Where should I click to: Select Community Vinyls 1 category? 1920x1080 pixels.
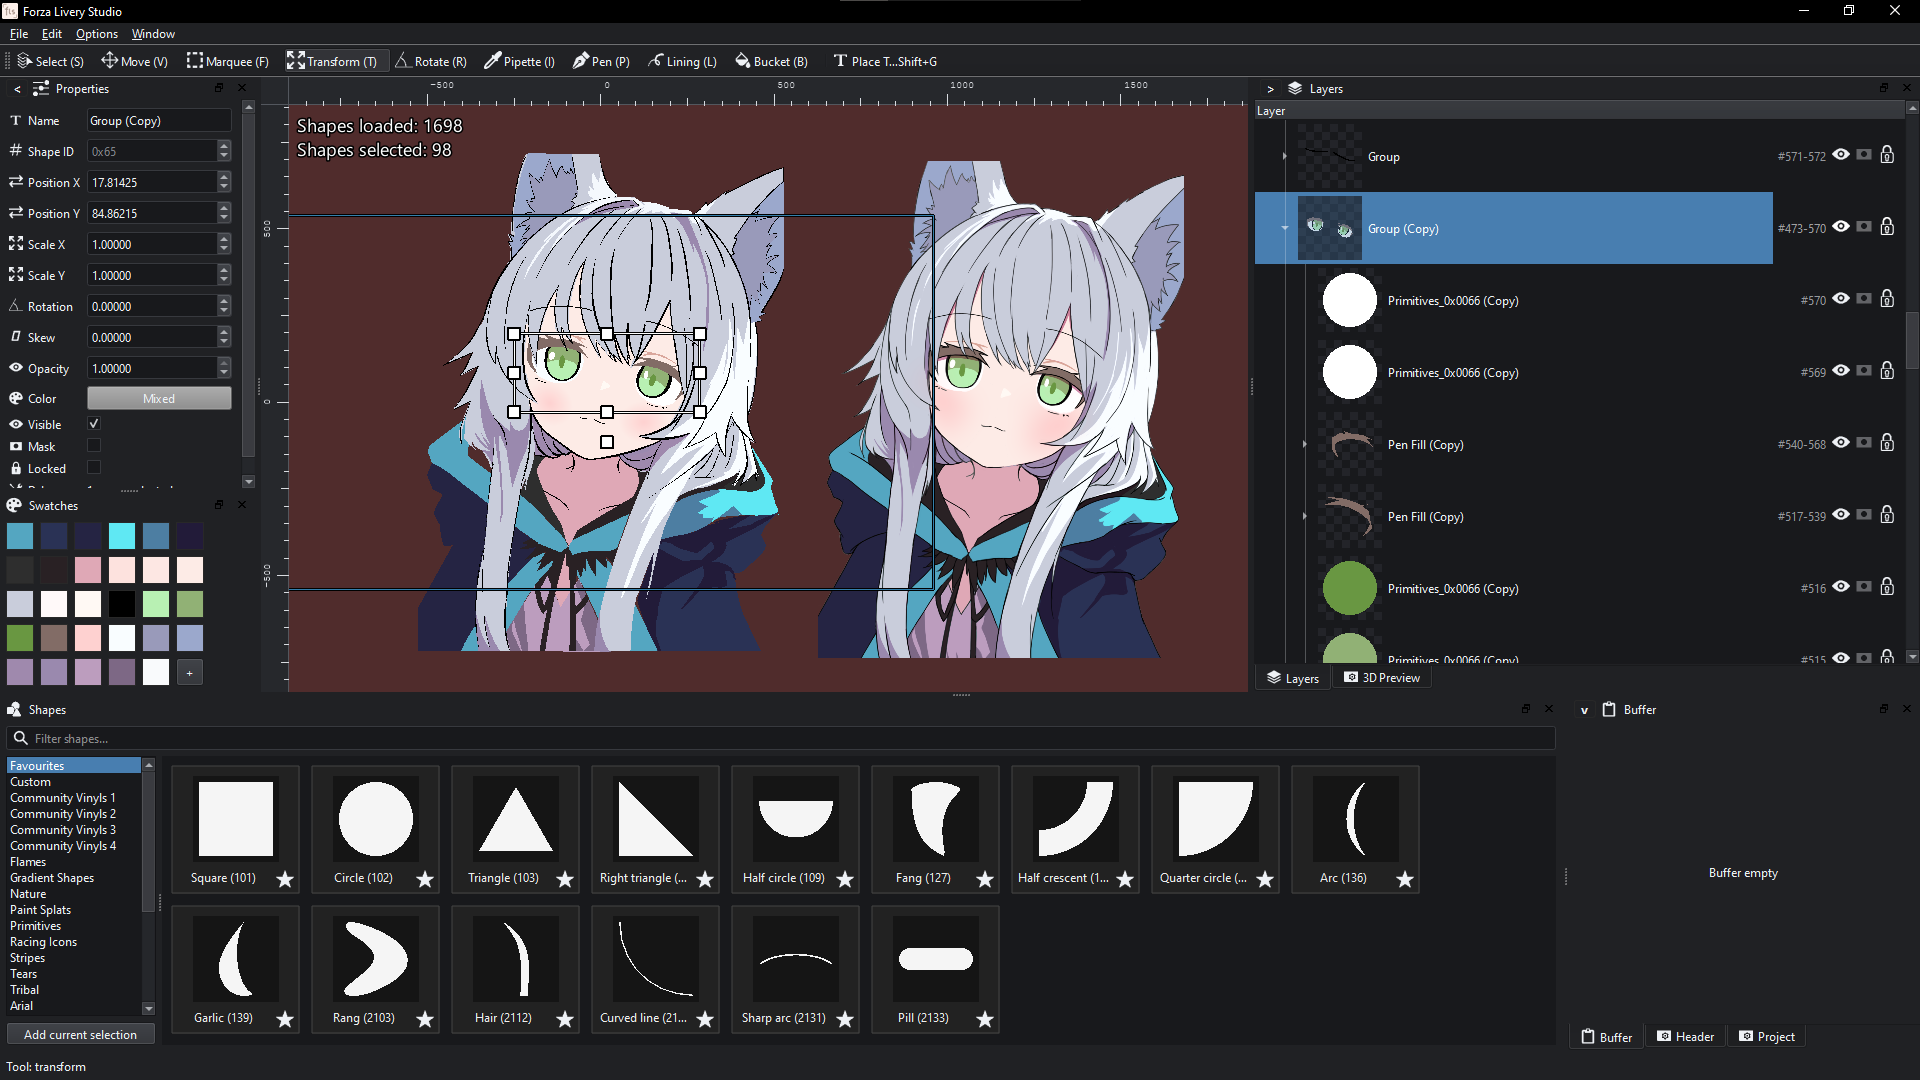click(63, 798)
